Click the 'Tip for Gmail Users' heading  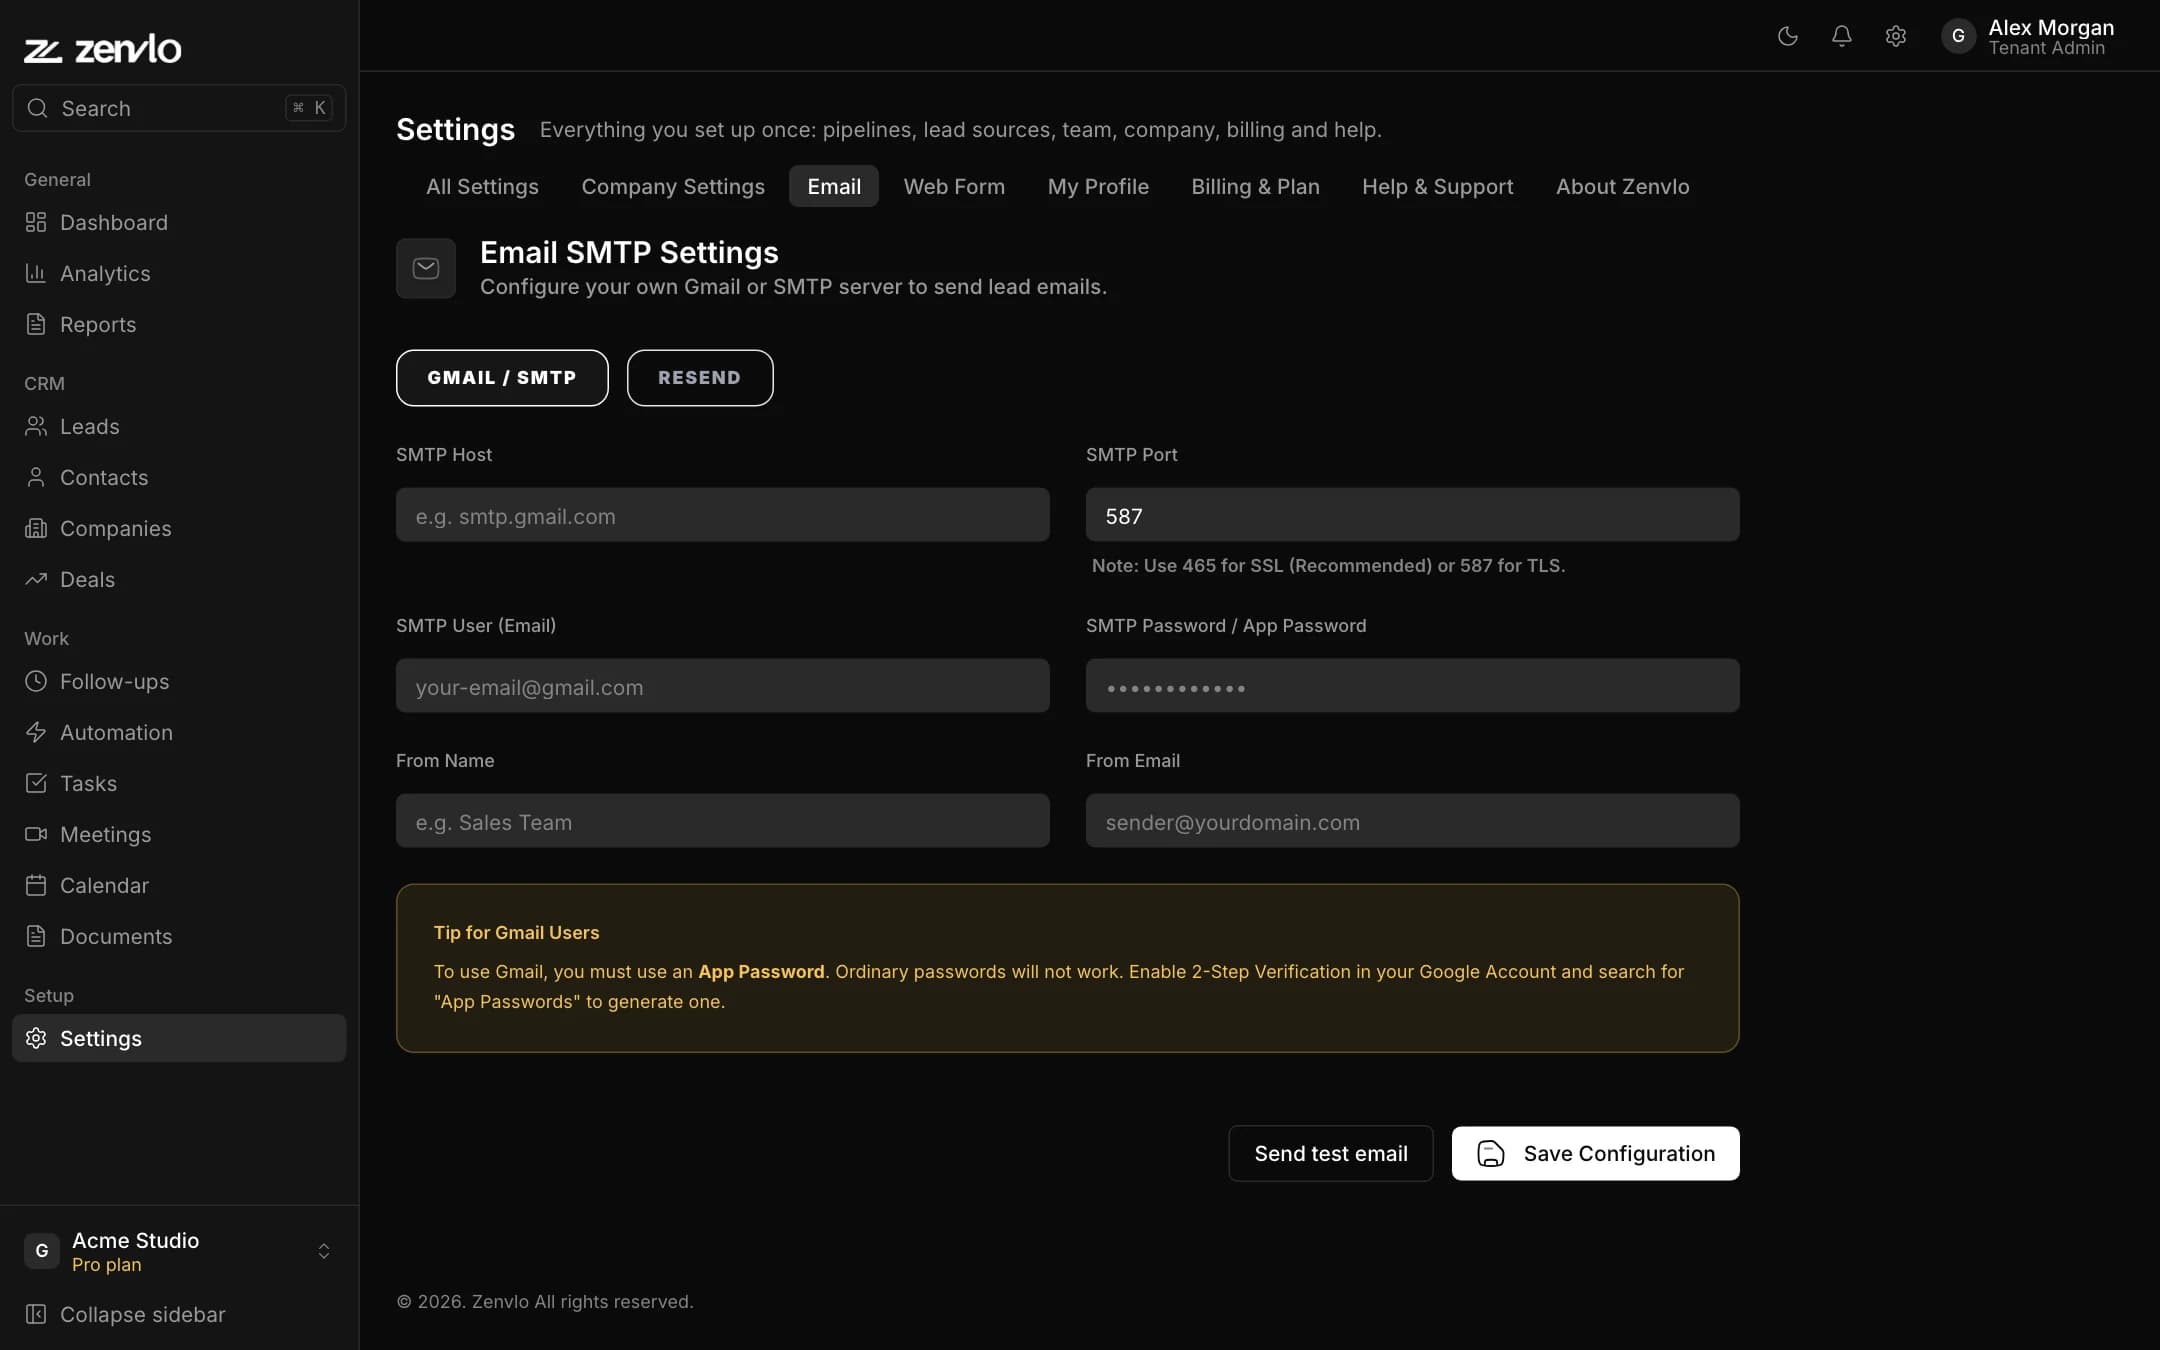coord(516,932)
